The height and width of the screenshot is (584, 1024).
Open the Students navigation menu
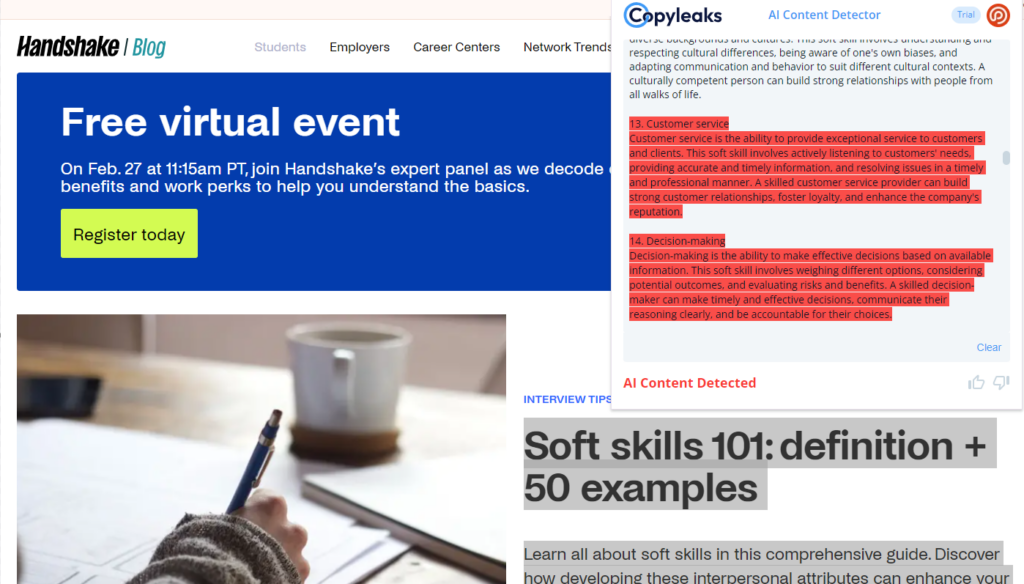[280, 47]
